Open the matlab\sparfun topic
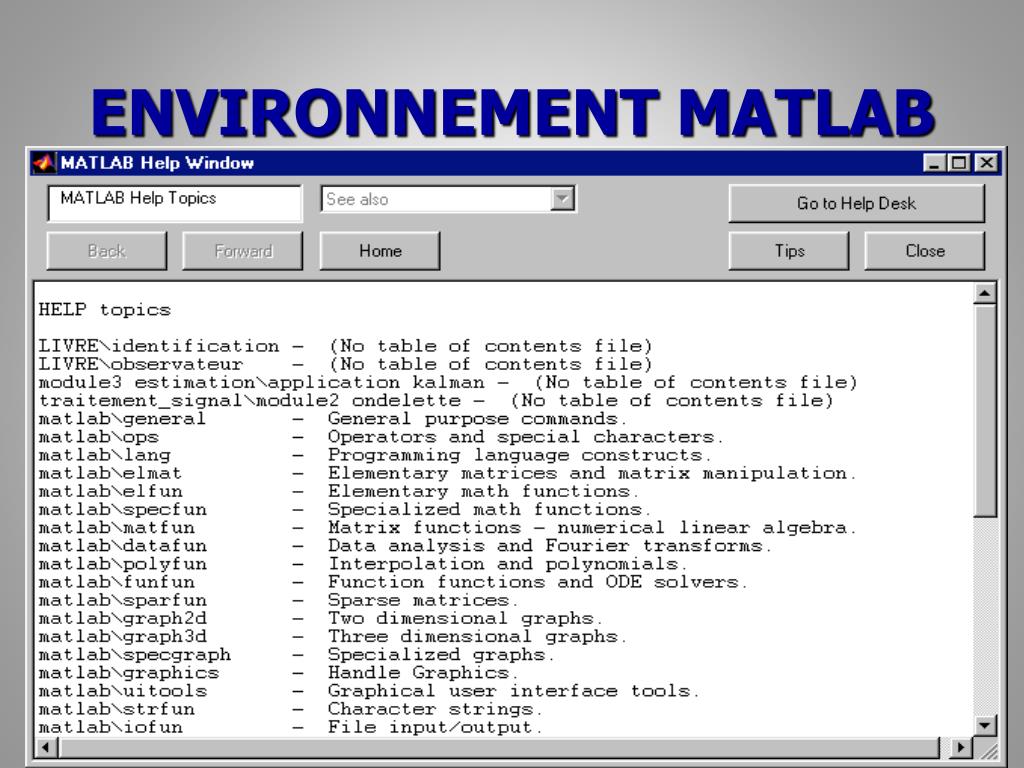 (x=122, y=601)
